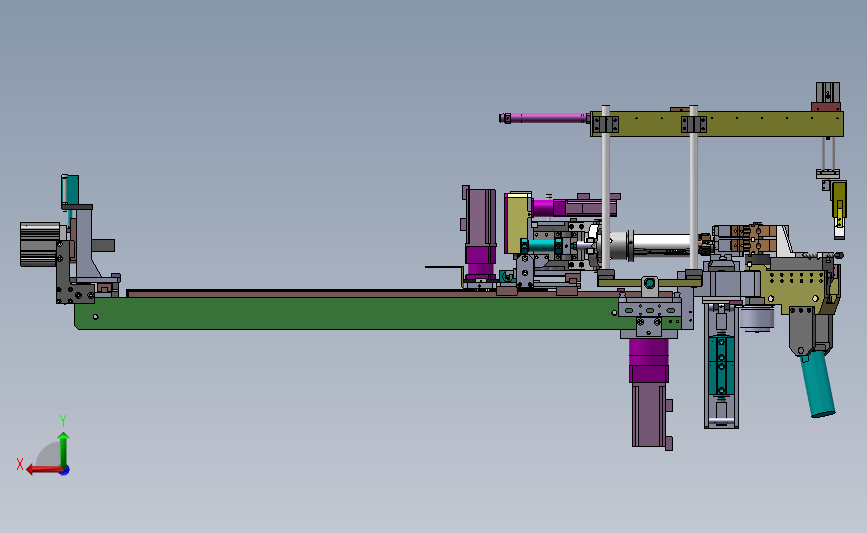This screenshot has height=533, width=867.
Task: Click the red X axis arrow of the triad
Action: (x=44, y=470)
